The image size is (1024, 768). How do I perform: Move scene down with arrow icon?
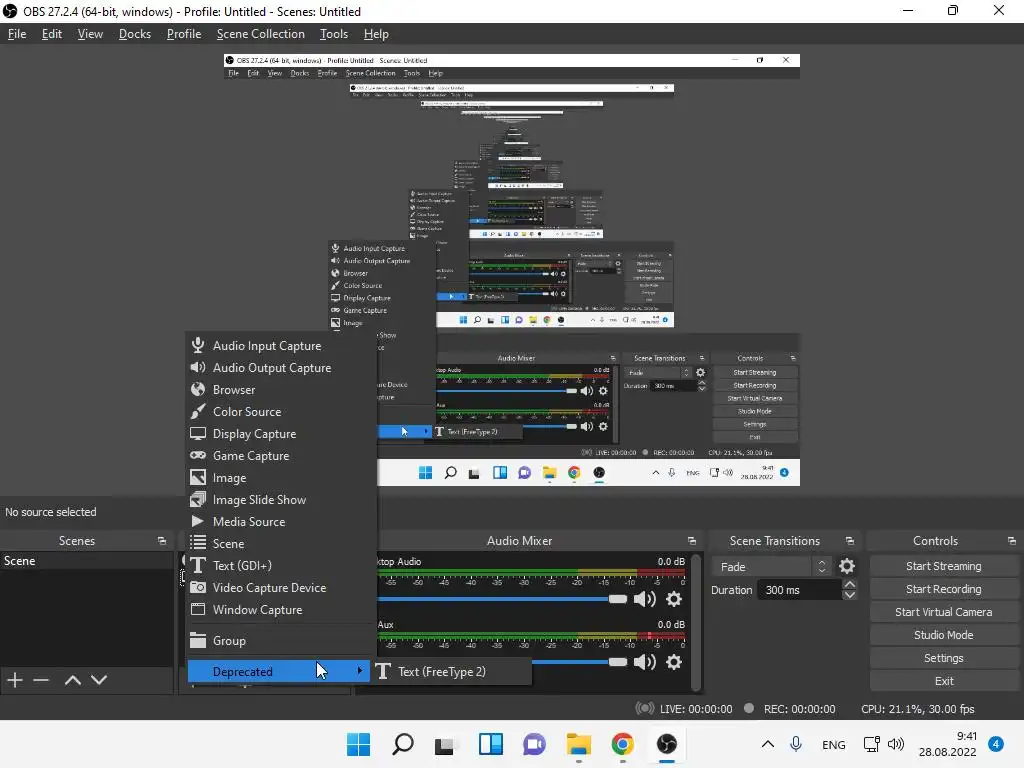[x=99, y=680]
